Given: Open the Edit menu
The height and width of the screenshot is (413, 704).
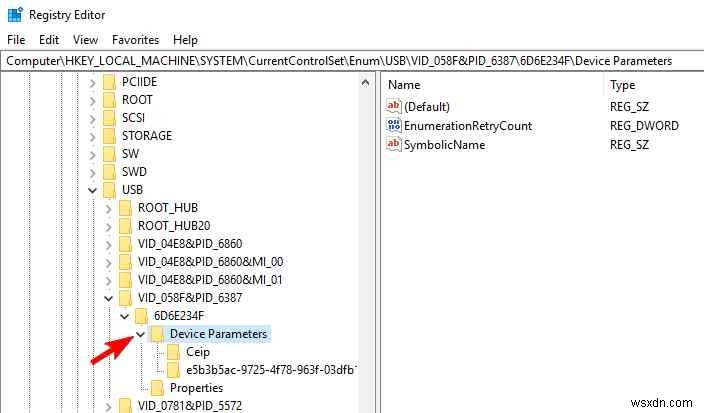Looking at the screenshot, I should (x=49, y=40).
